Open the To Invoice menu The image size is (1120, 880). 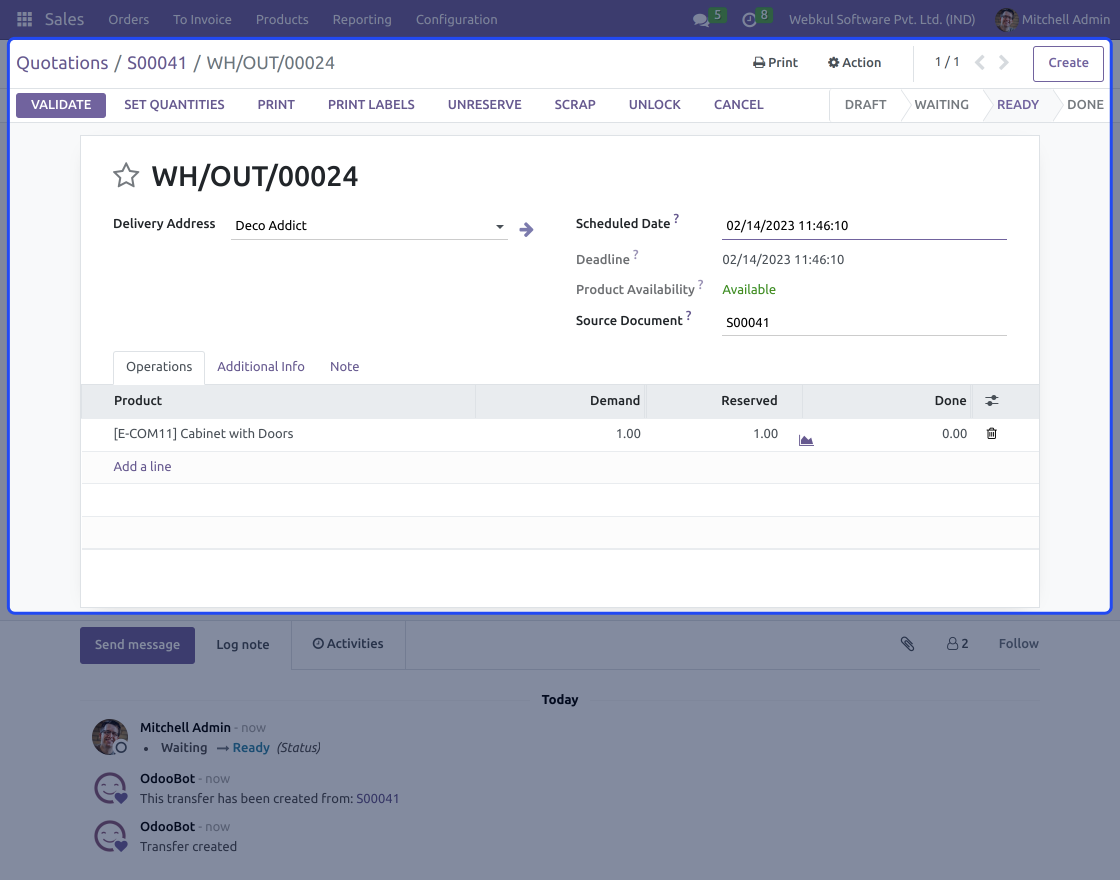pyautogui.click(x=202, y=20)
